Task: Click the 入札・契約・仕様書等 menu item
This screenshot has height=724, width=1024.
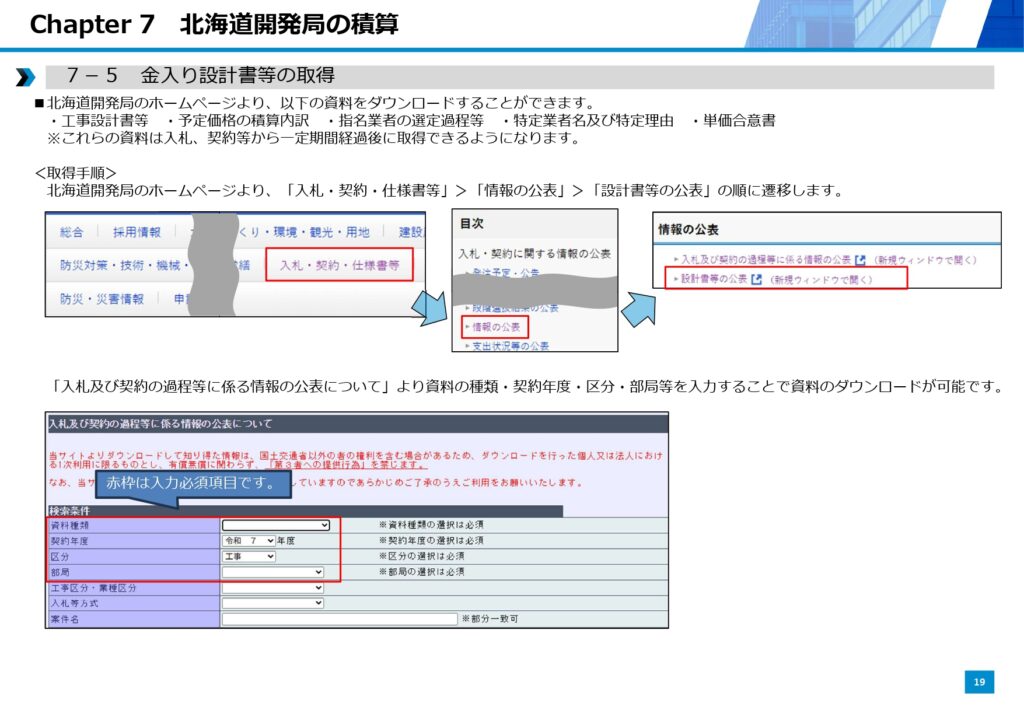Action: click(x=339, y=265)
